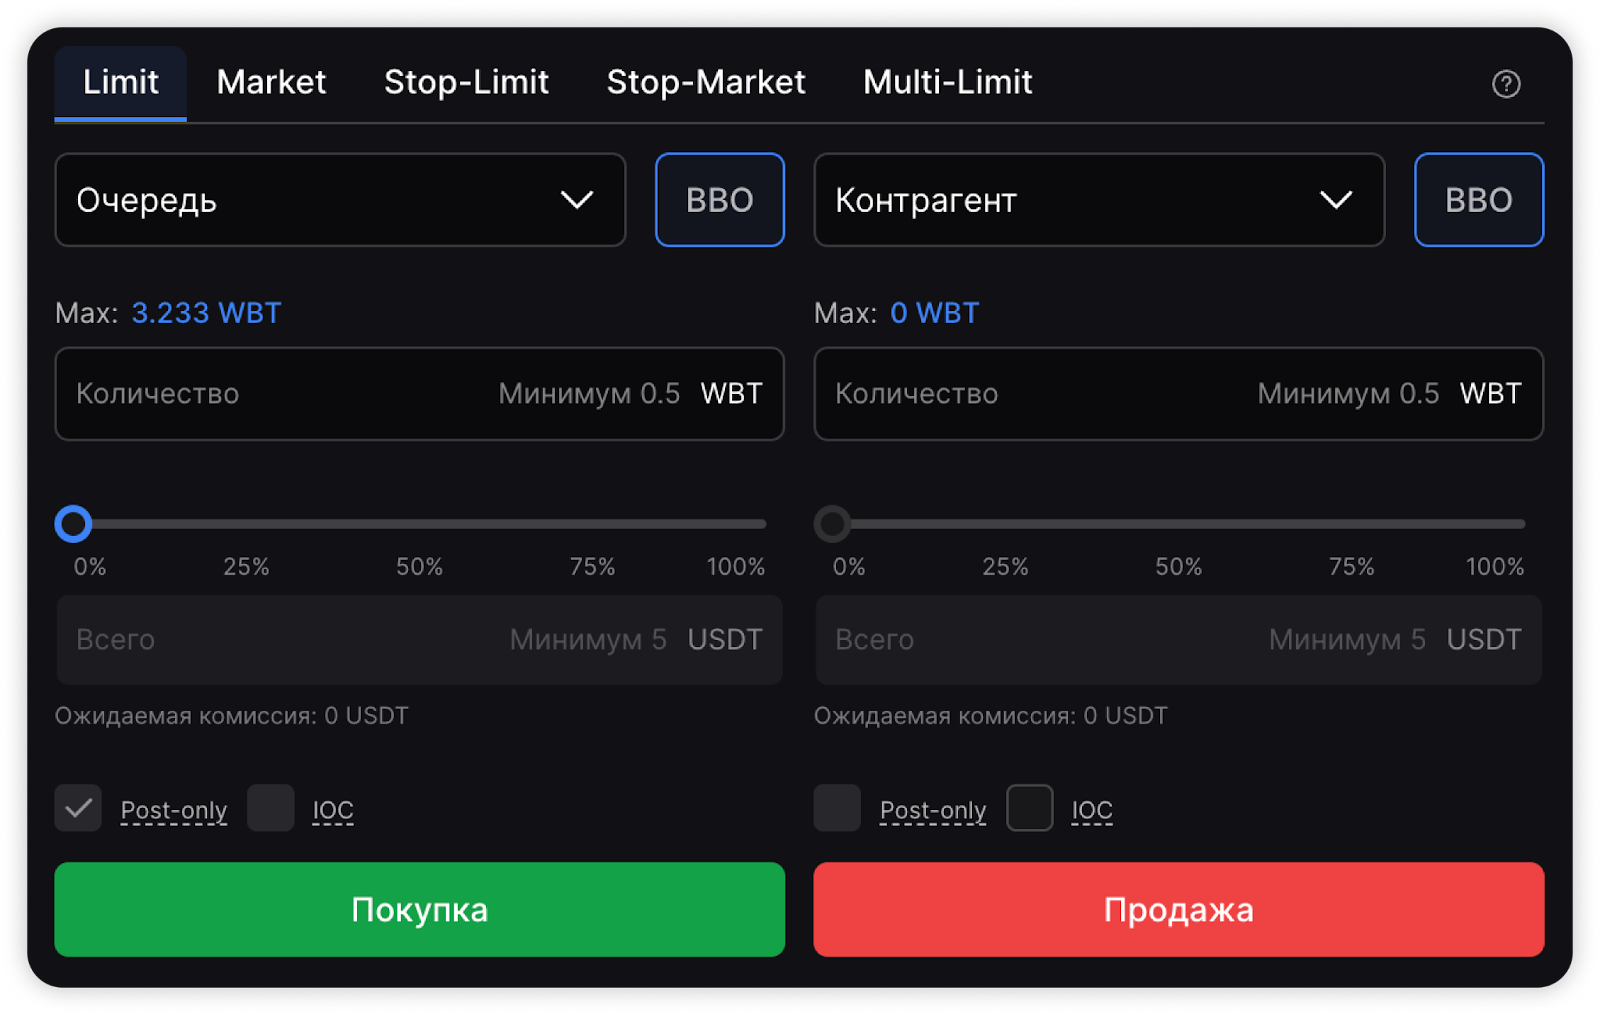This screenshot has width=1600, height=1015.
Task: Switch to the Market tab
Action: point(271,82)
